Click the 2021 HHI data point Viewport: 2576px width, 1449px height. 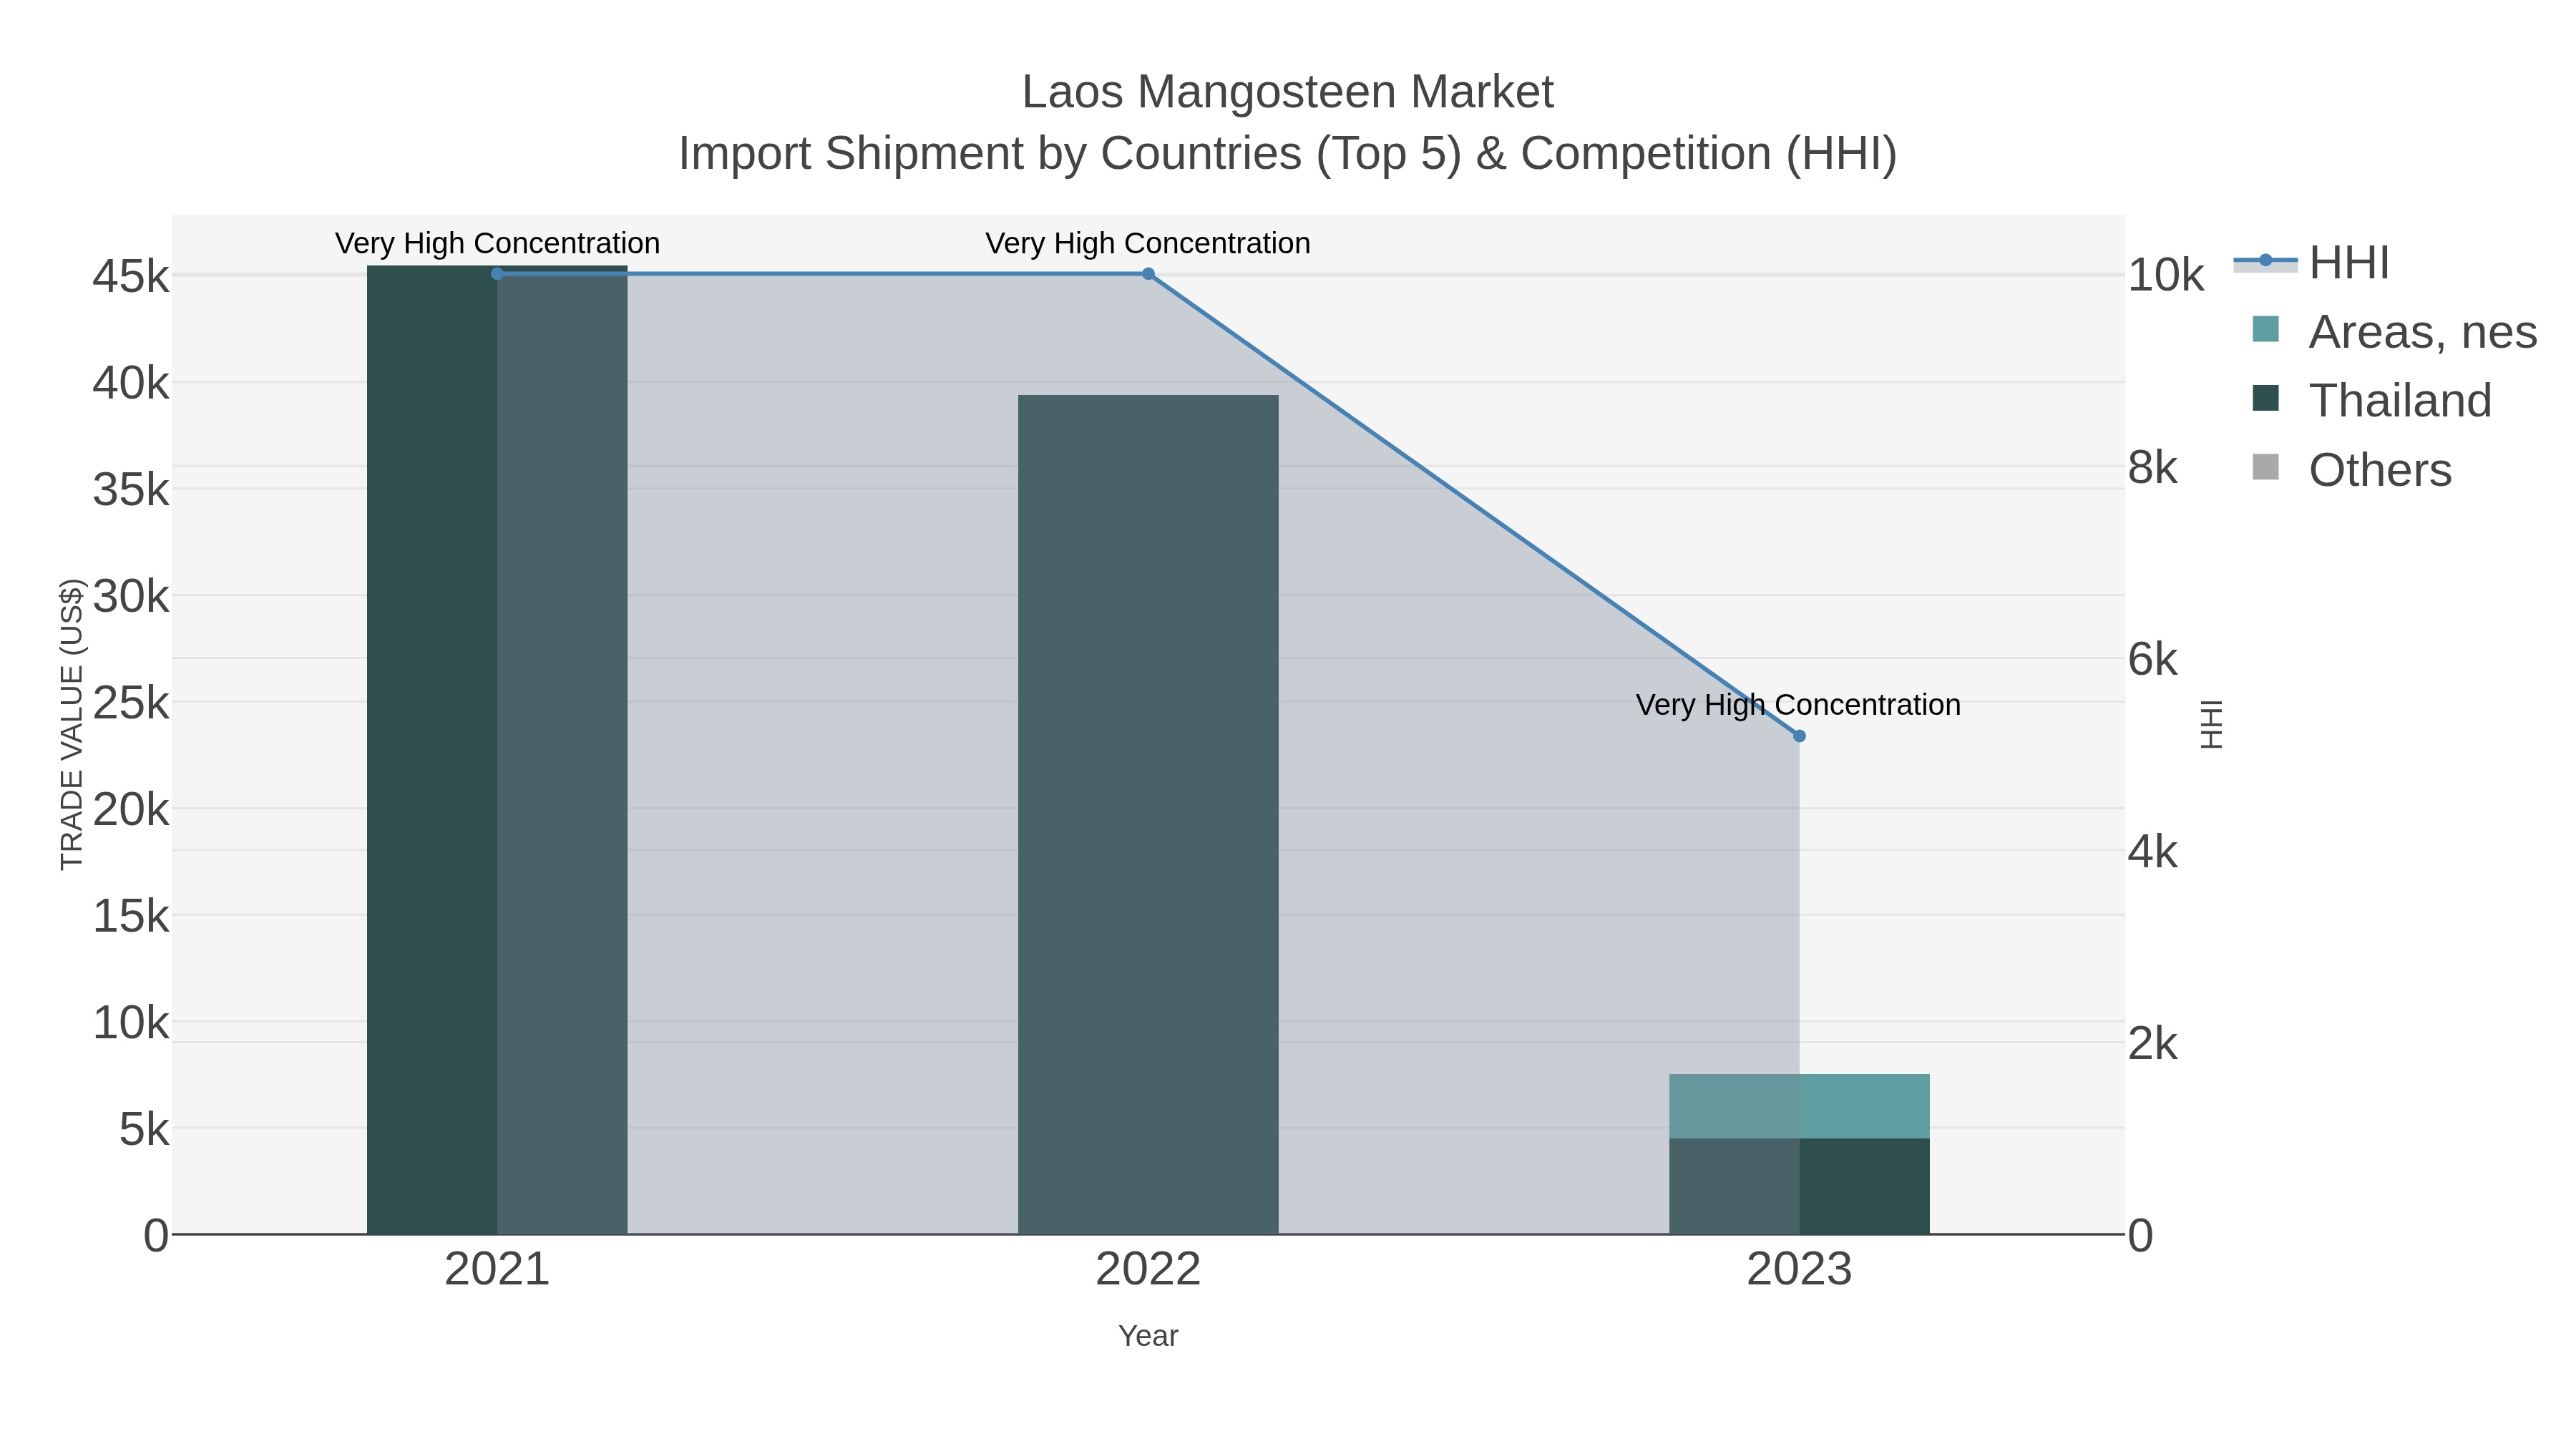(497, 274)
